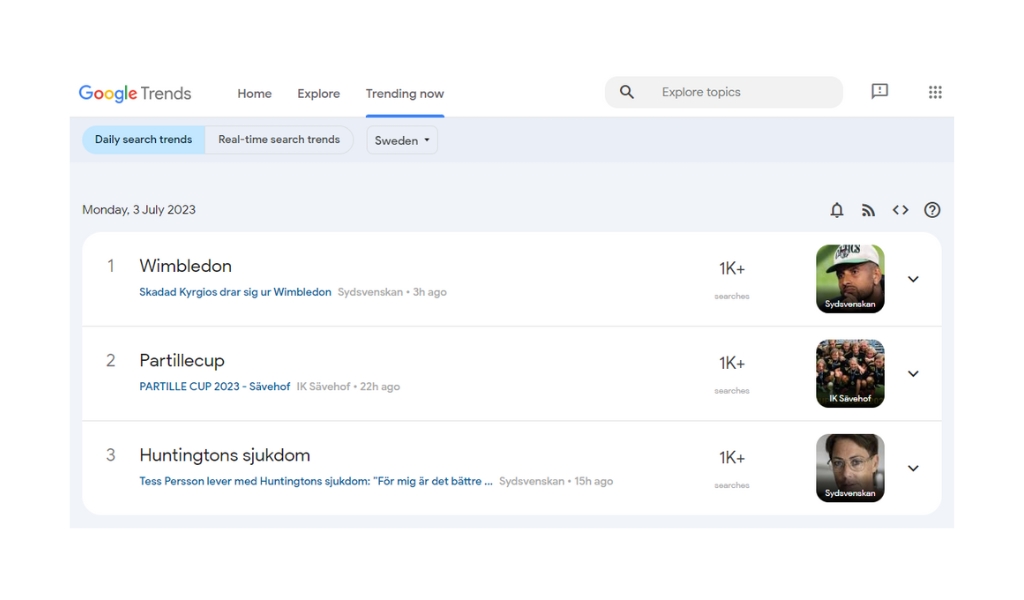
Task: Open the Sweden country dropdown
Action: click(x=402, y=140)
